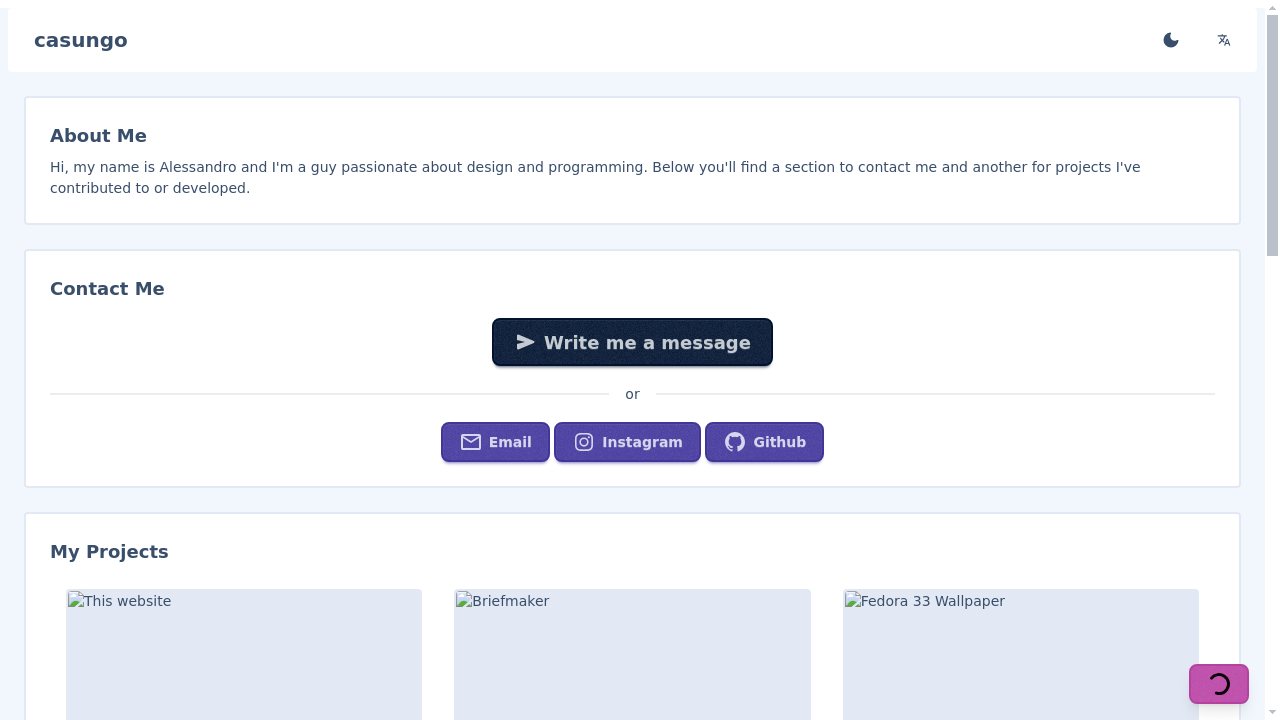Visit the Github profile link text
Viewport: 1280px width, 720px height.
[779, 442]
